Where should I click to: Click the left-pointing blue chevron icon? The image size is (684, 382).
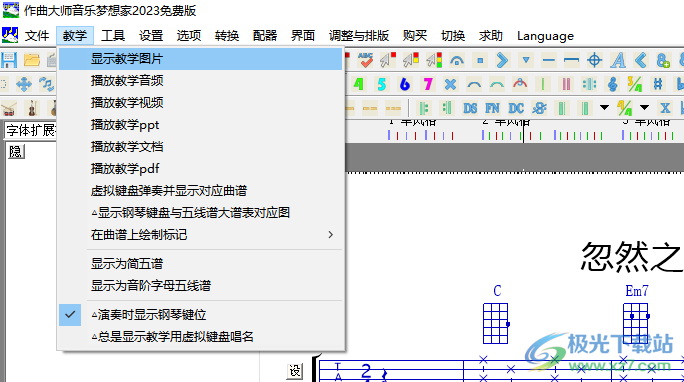640,60
